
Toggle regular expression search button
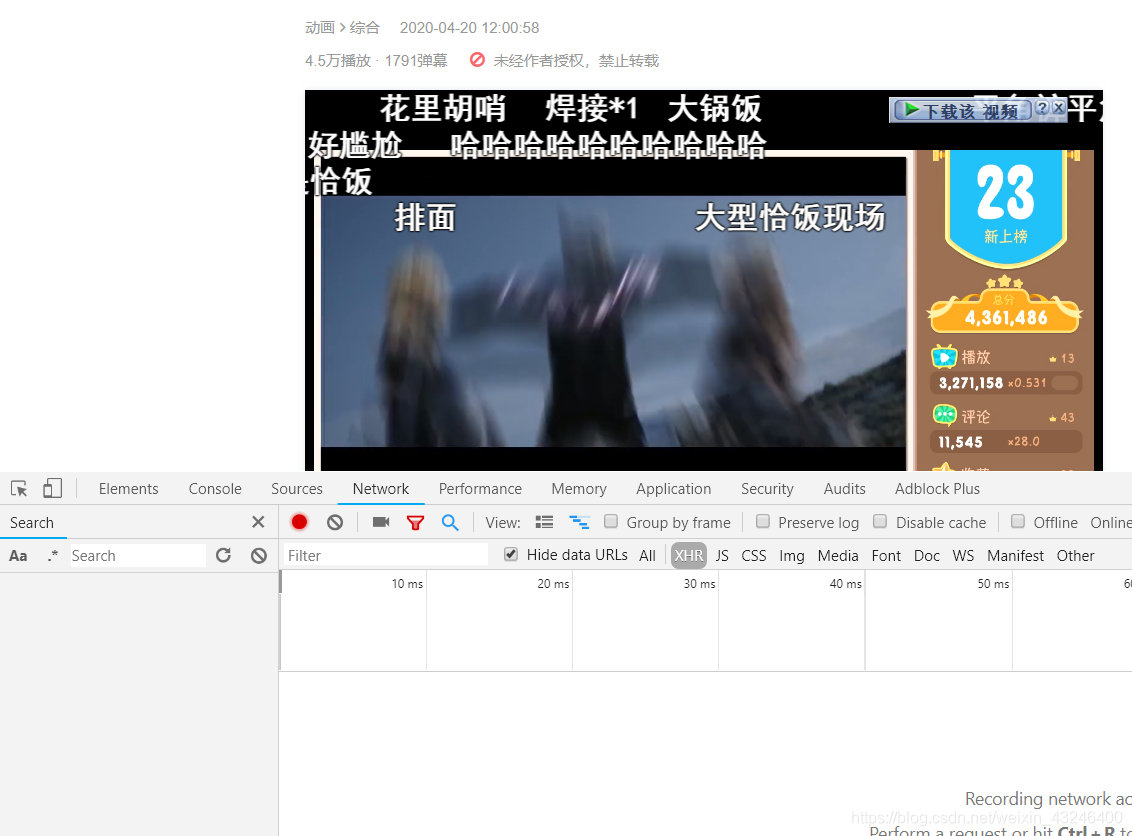(x=53, y=555)
